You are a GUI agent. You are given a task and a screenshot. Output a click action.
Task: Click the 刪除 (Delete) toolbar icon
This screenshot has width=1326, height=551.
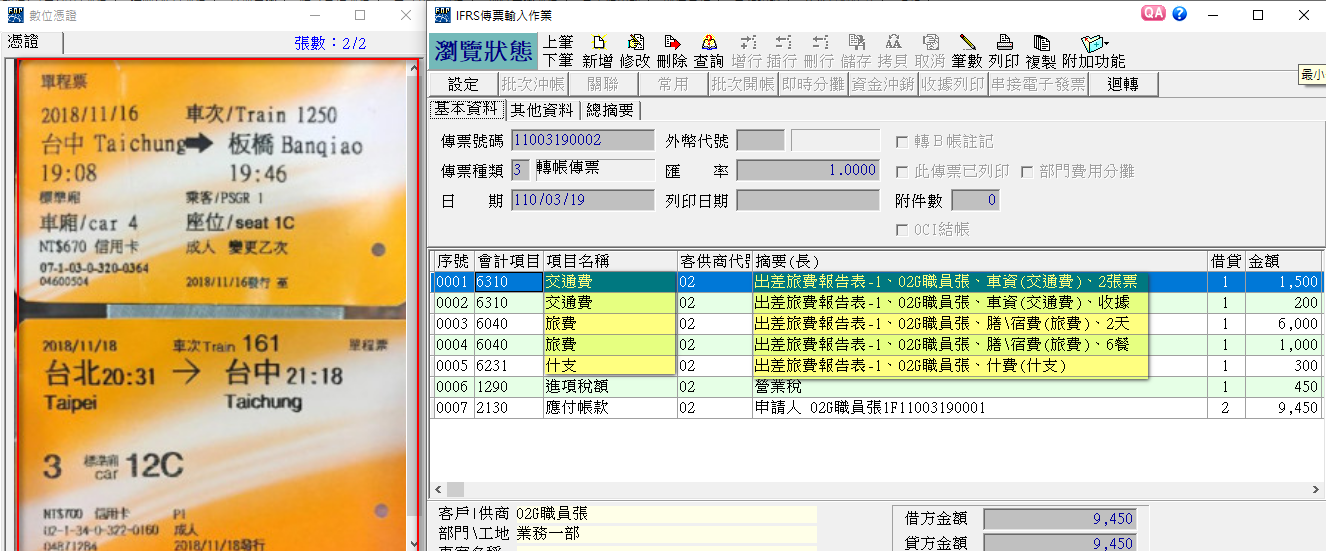coord(672,51)
